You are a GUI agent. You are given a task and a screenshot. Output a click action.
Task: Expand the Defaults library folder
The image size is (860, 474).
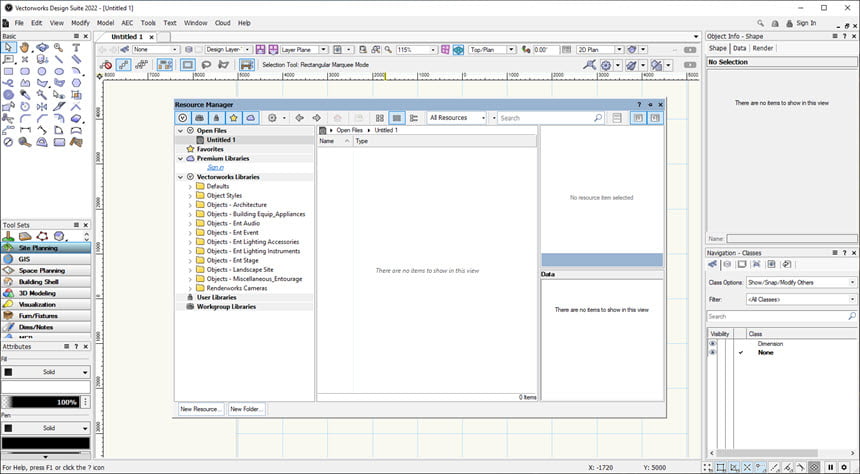point(190,187)
